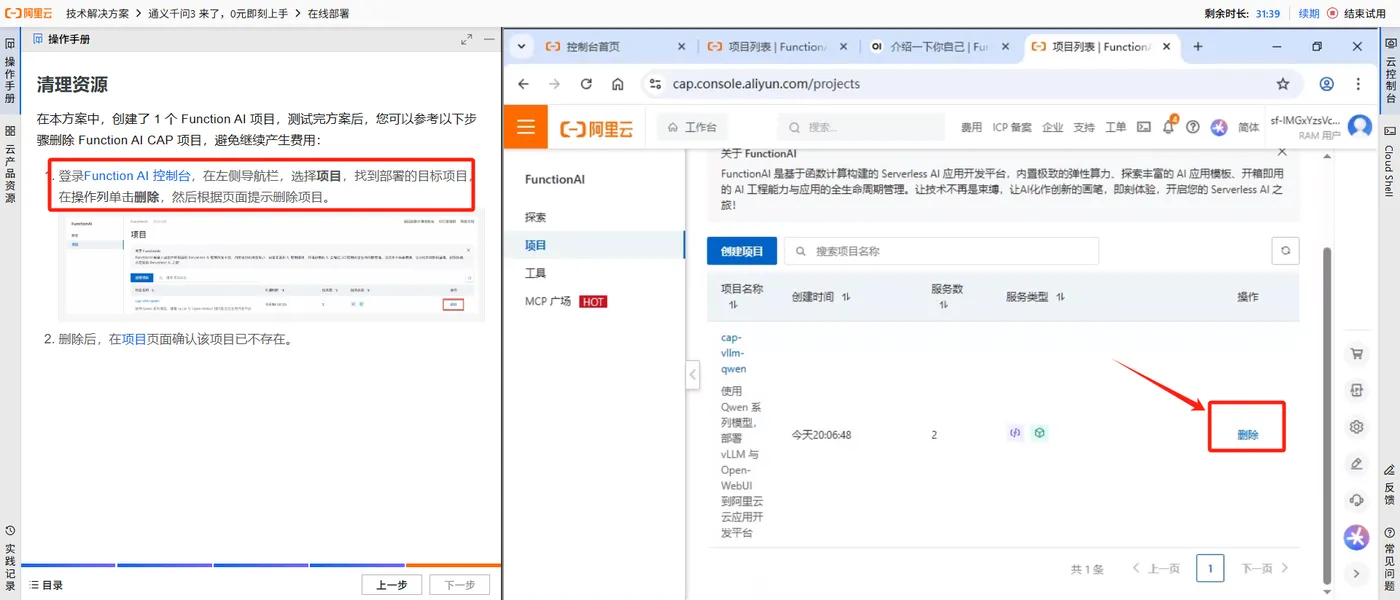This screenshot has height=600, width=1400.
Task: Select 工具 in FunctionAI sidebar
Action: (x=535, y=273)
